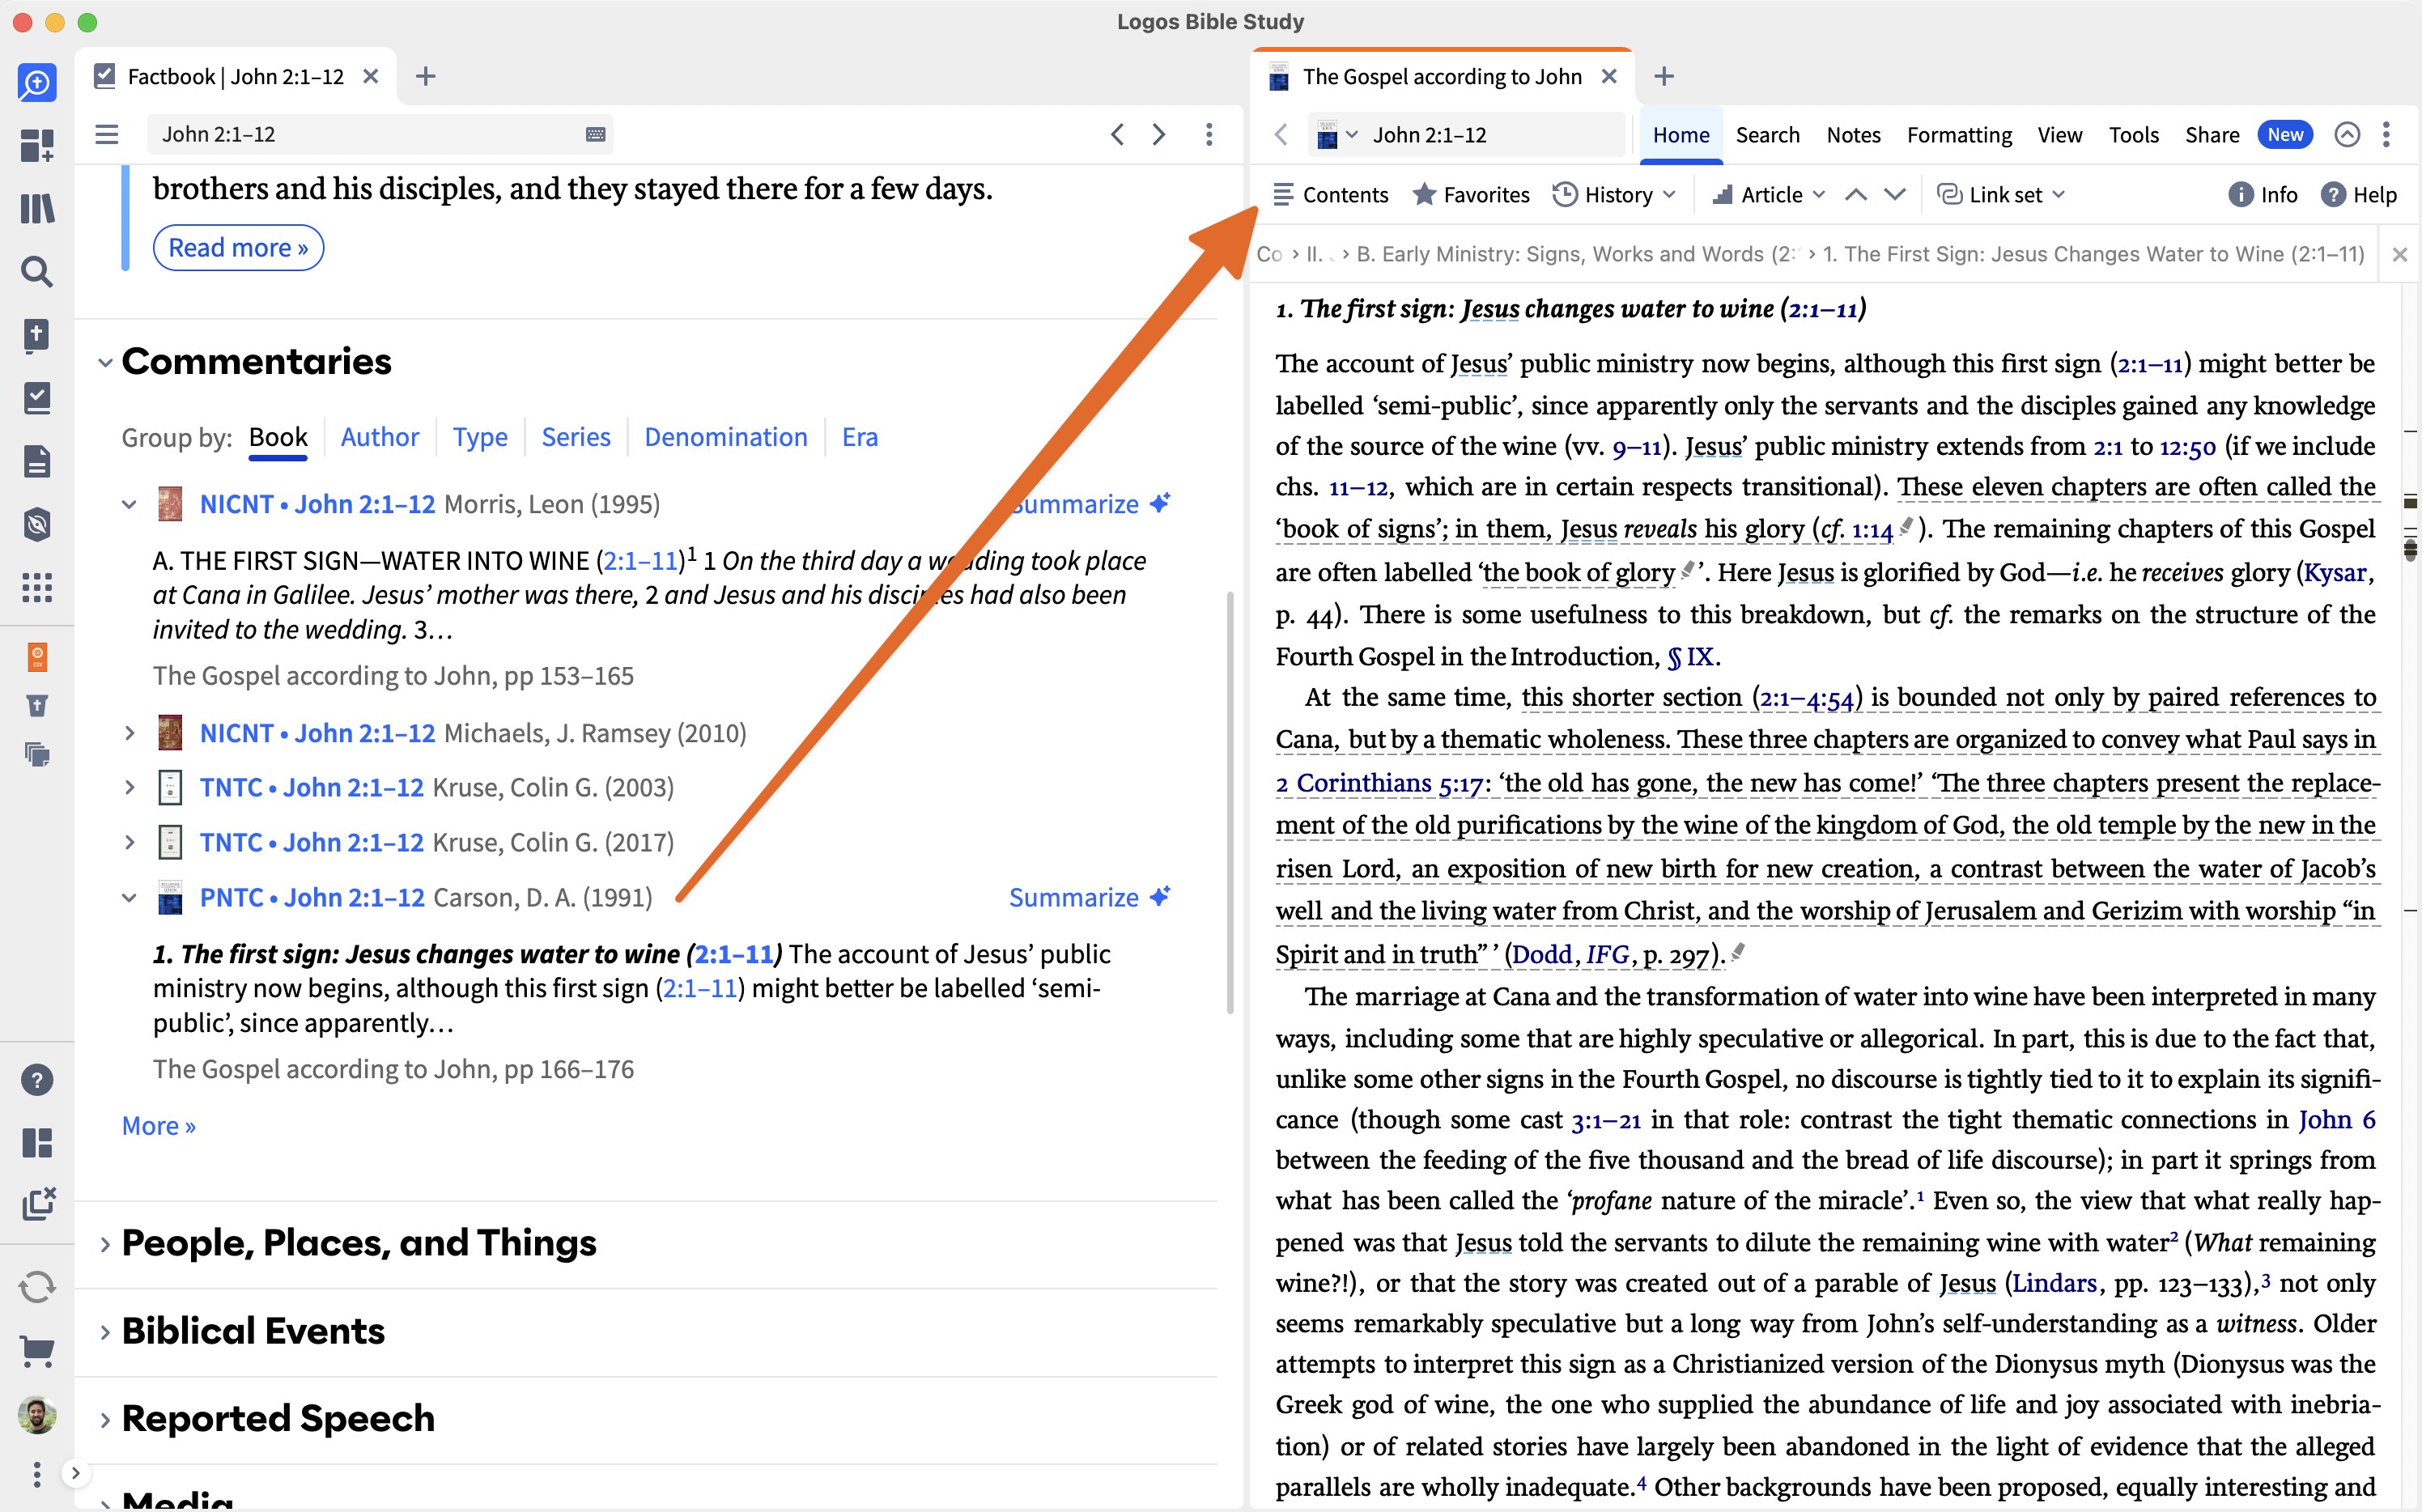Screen dimensions: 2422x1512
Task: Go to next article with down arrow
Action: click(x=1895, y=195)
